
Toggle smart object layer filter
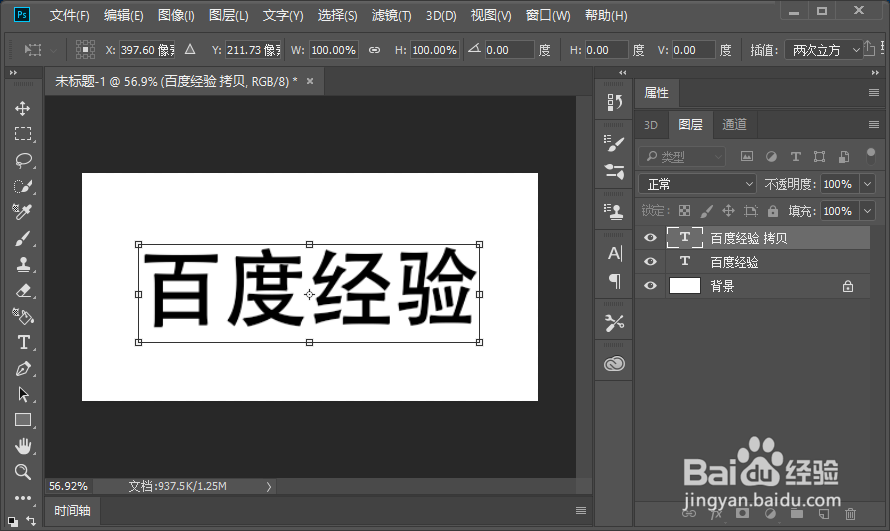click(x=844, y=156)
